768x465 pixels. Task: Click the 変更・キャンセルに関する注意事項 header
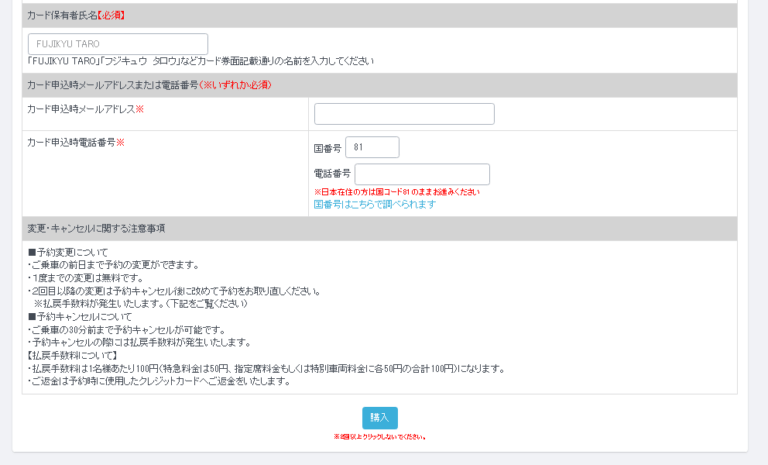coord(96,228)
